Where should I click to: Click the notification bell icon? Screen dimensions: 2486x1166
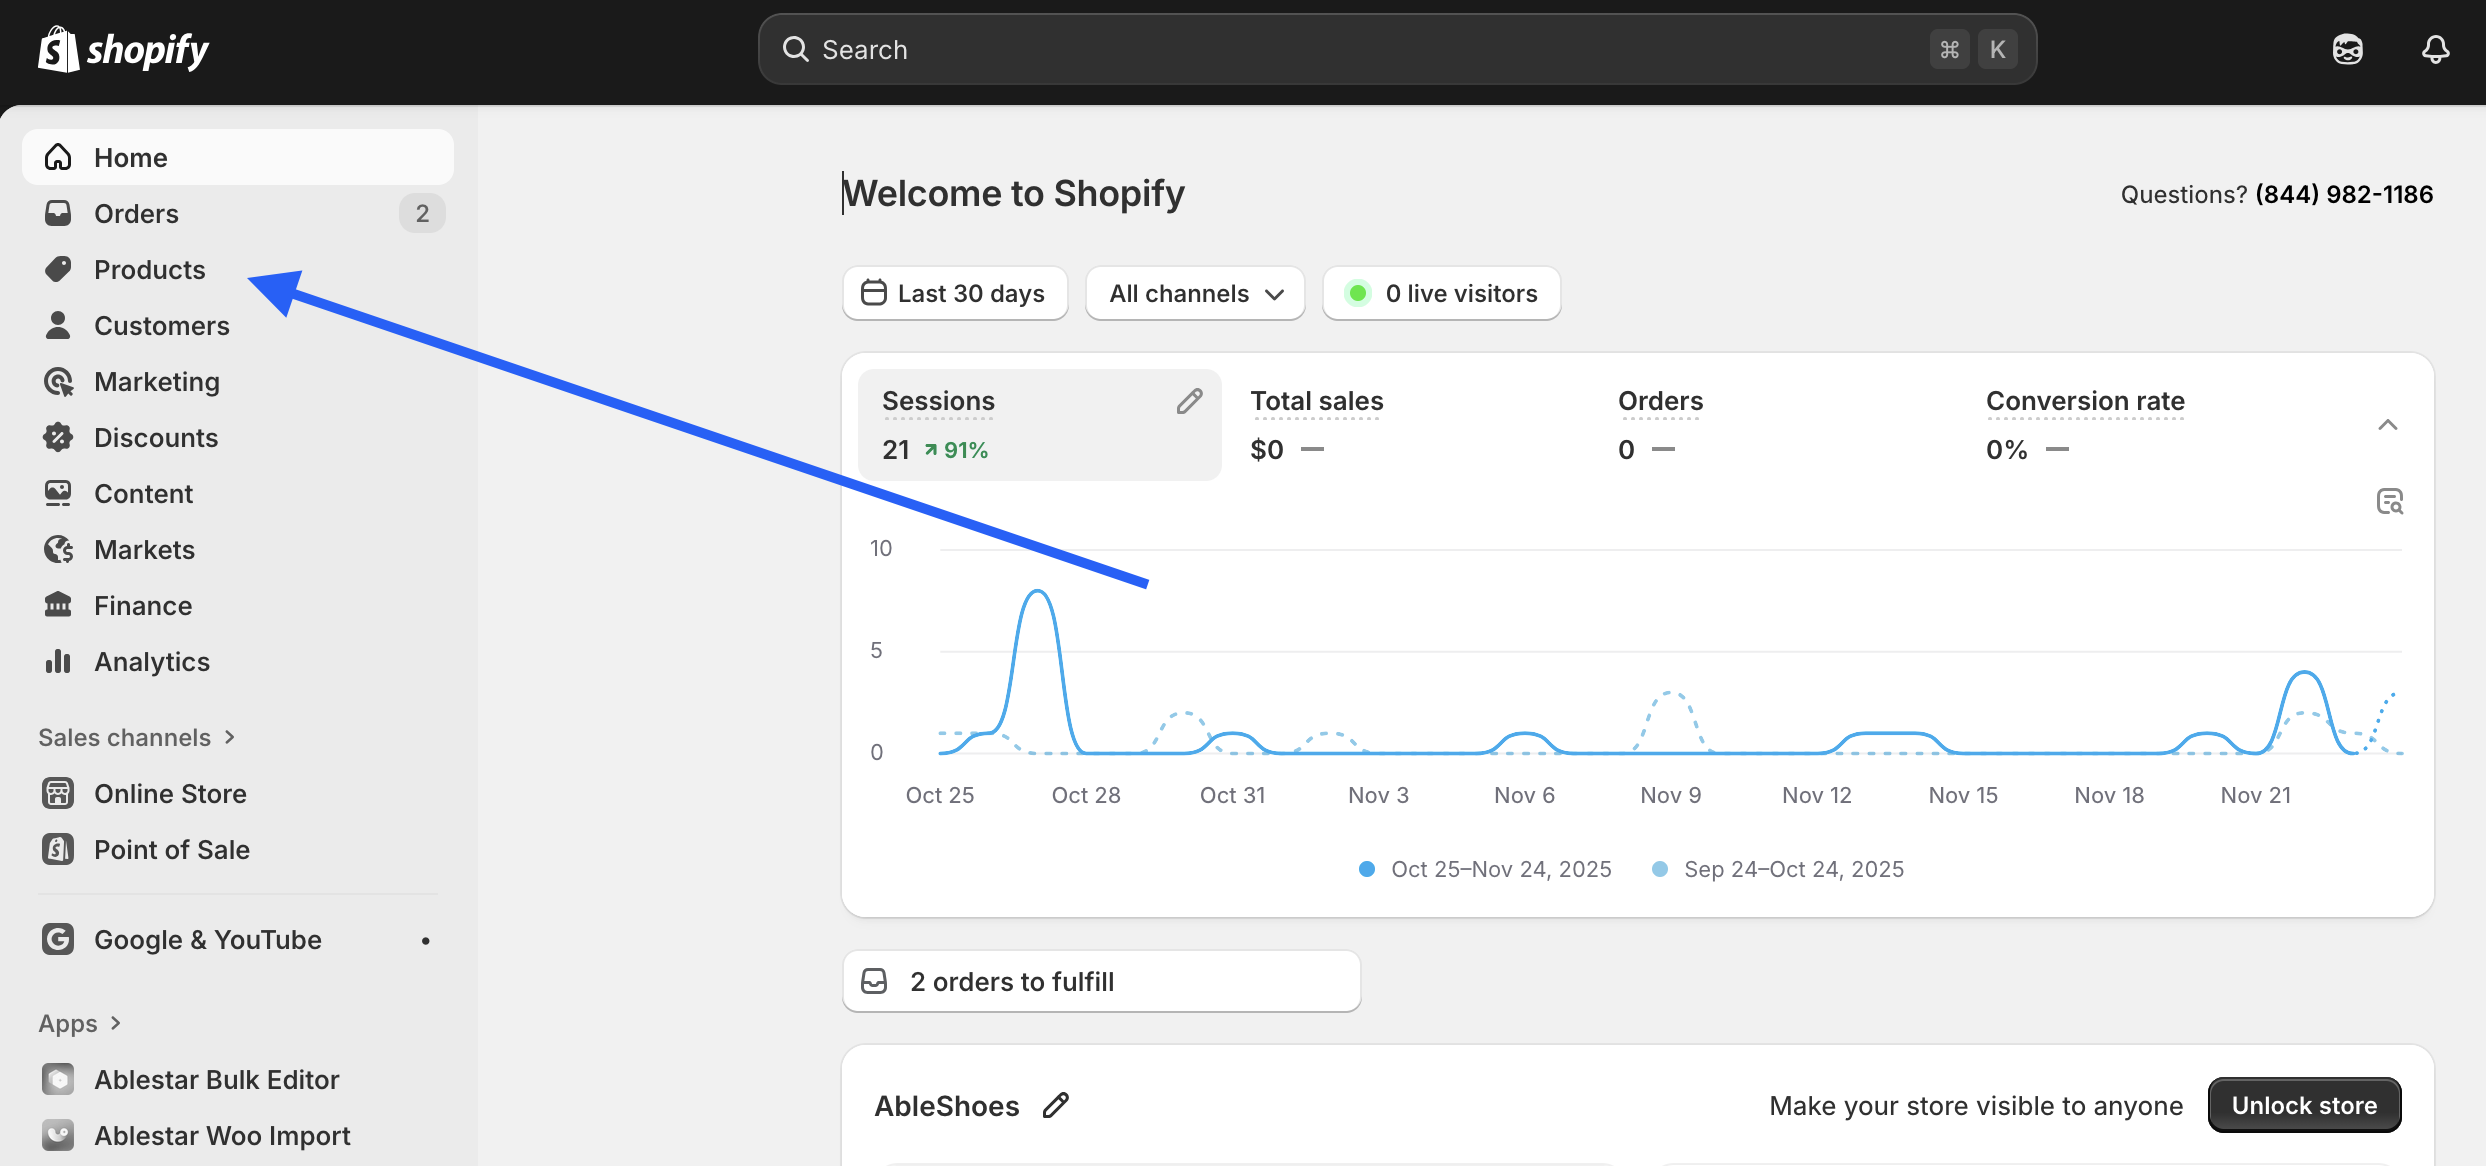pyautogui.click(x=2435, y=49)
